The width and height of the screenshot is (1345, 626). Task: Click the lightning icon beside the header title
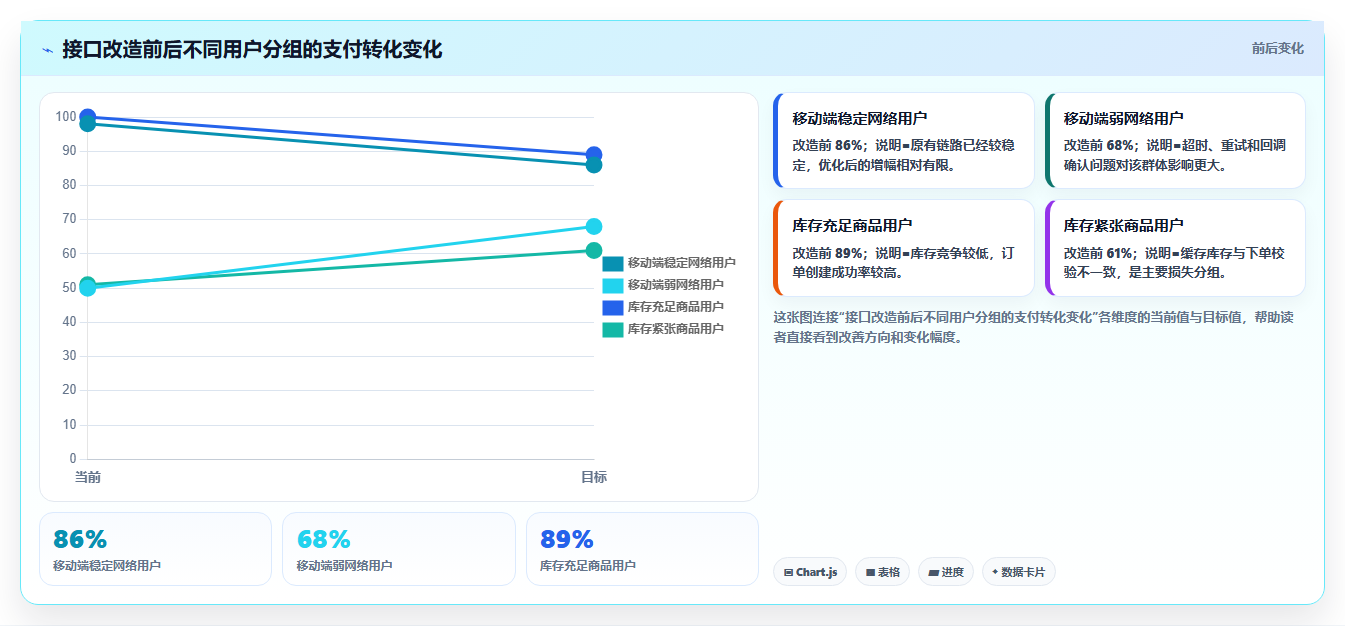tap(48, 50)
